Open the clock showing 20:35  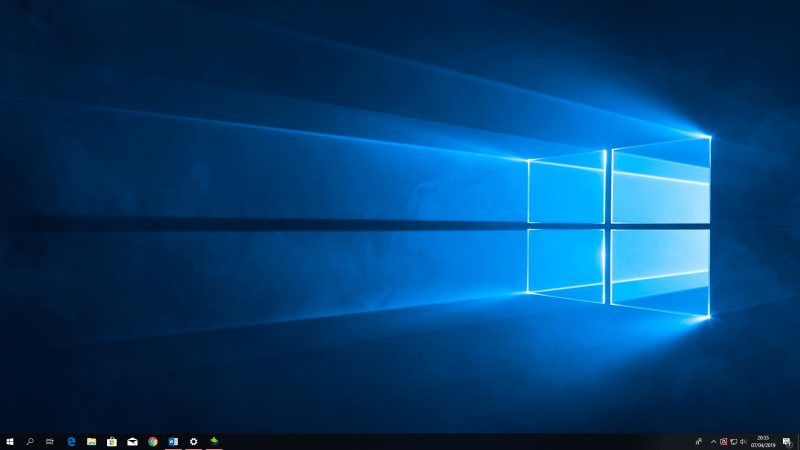click(763, 442)
